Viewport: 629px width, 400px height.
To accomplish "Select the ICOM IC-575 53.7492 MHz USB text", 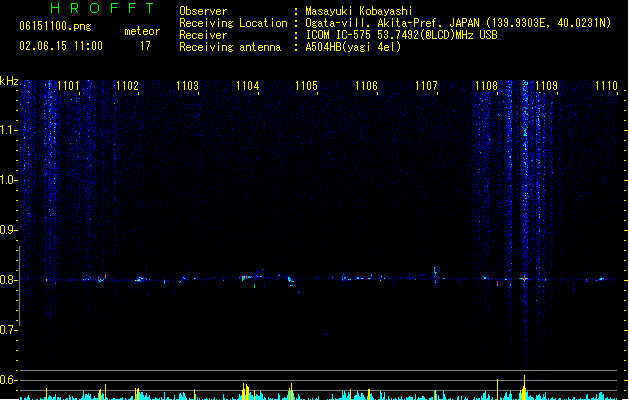I will click(x=402, y=35).
